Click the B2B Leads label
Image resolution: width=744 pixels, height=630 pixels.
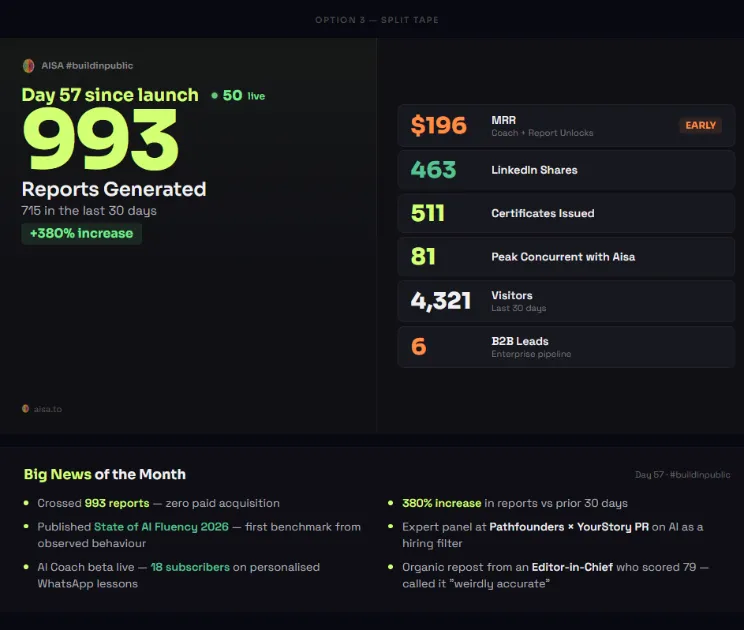pyautogui.click(x=520, y=341)
